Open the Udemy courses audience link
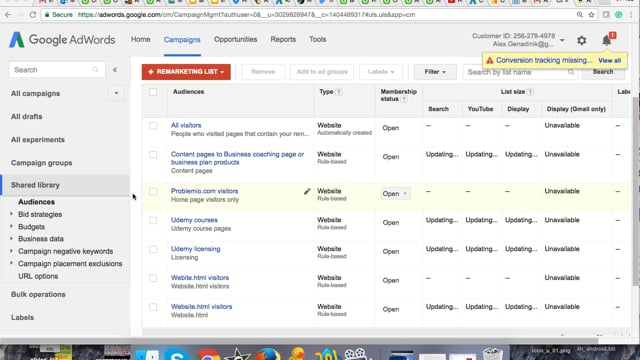Image resolution: width=640 pixels, height=360 pixels. pyautogui.click(x=194, y=220)
